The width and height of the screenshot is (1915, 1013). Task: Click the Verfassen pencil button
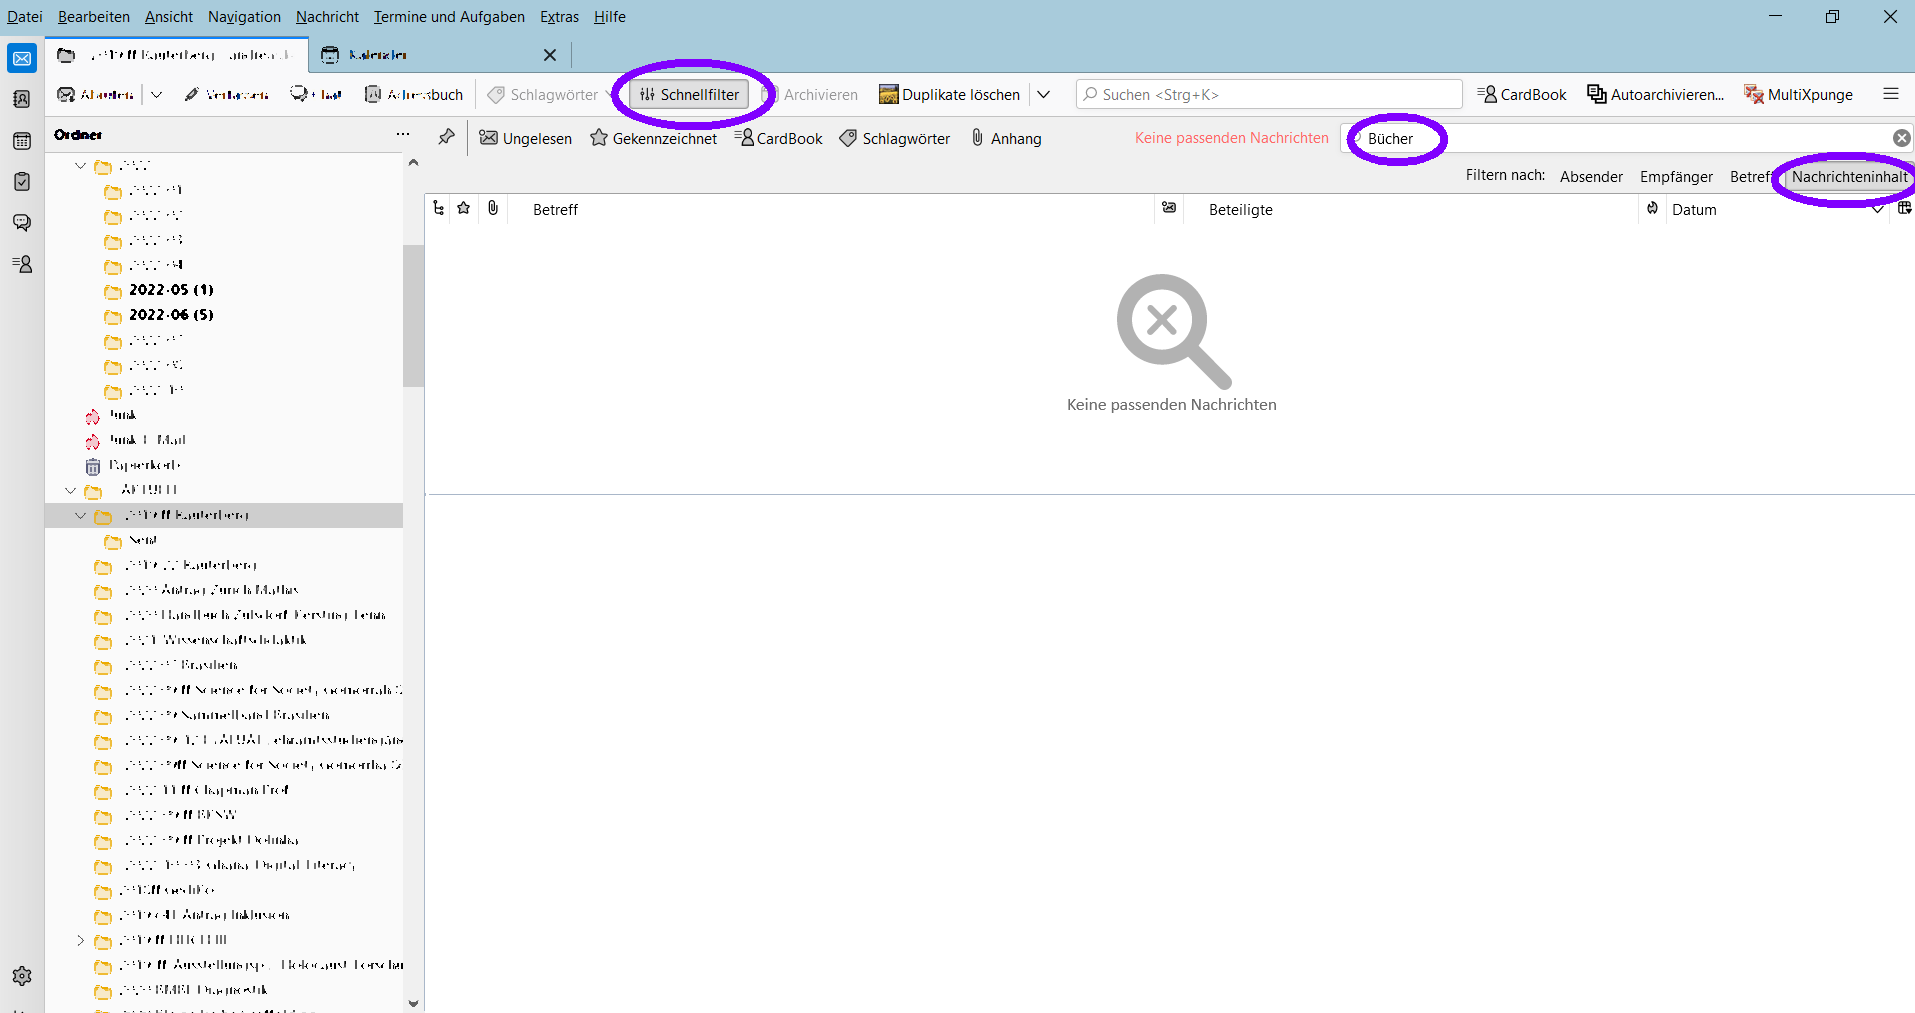[227, 94]
